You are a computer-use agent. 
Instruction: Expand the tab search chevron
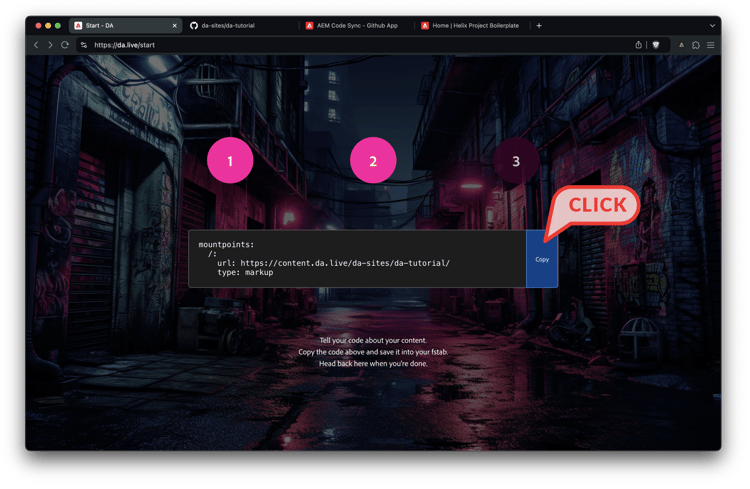(x=713, y=25)
